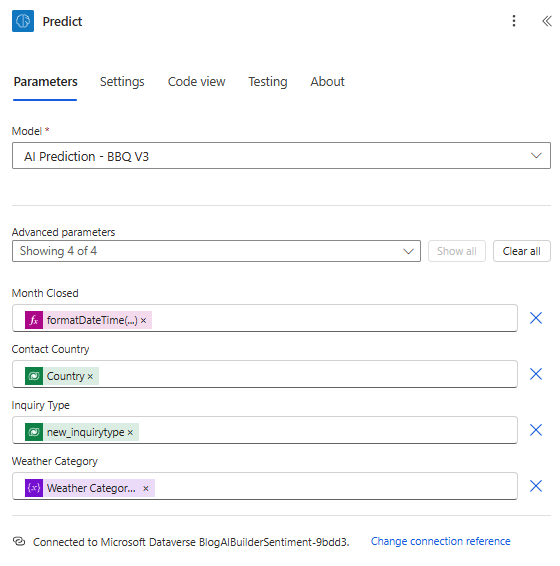Select the Country token text

click(65, 376)
